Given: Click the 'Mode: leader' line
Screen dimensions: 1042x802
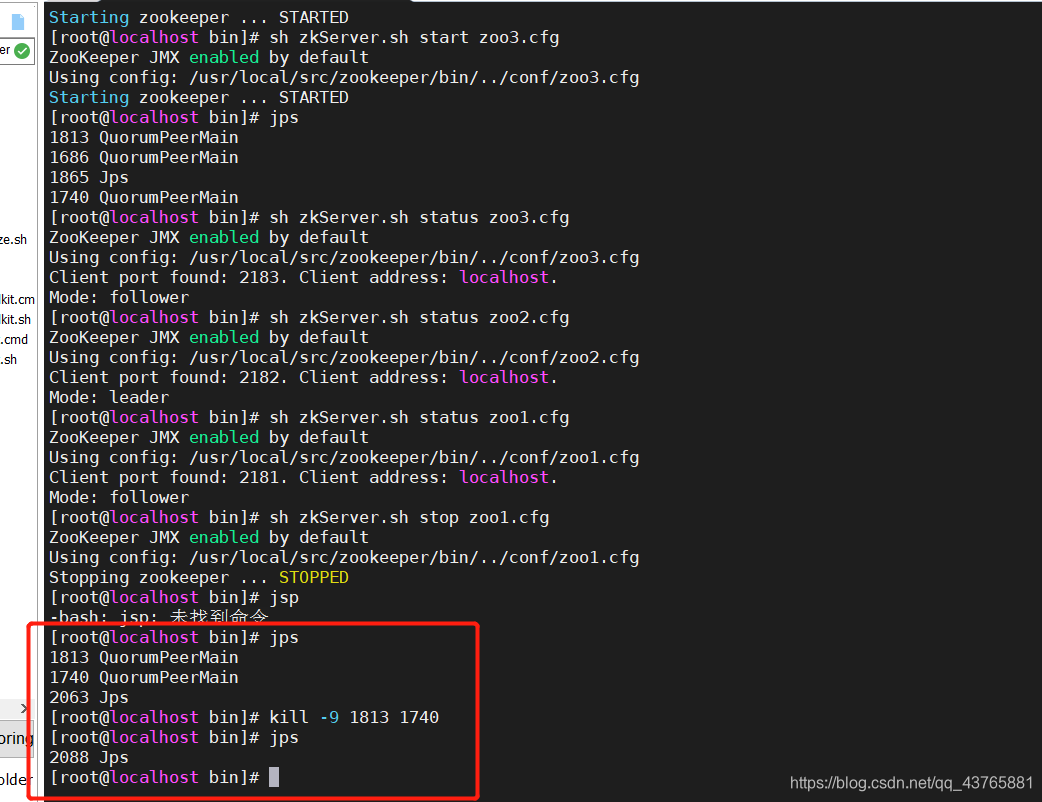Looking at the screenshot, I should pos(109,397).
